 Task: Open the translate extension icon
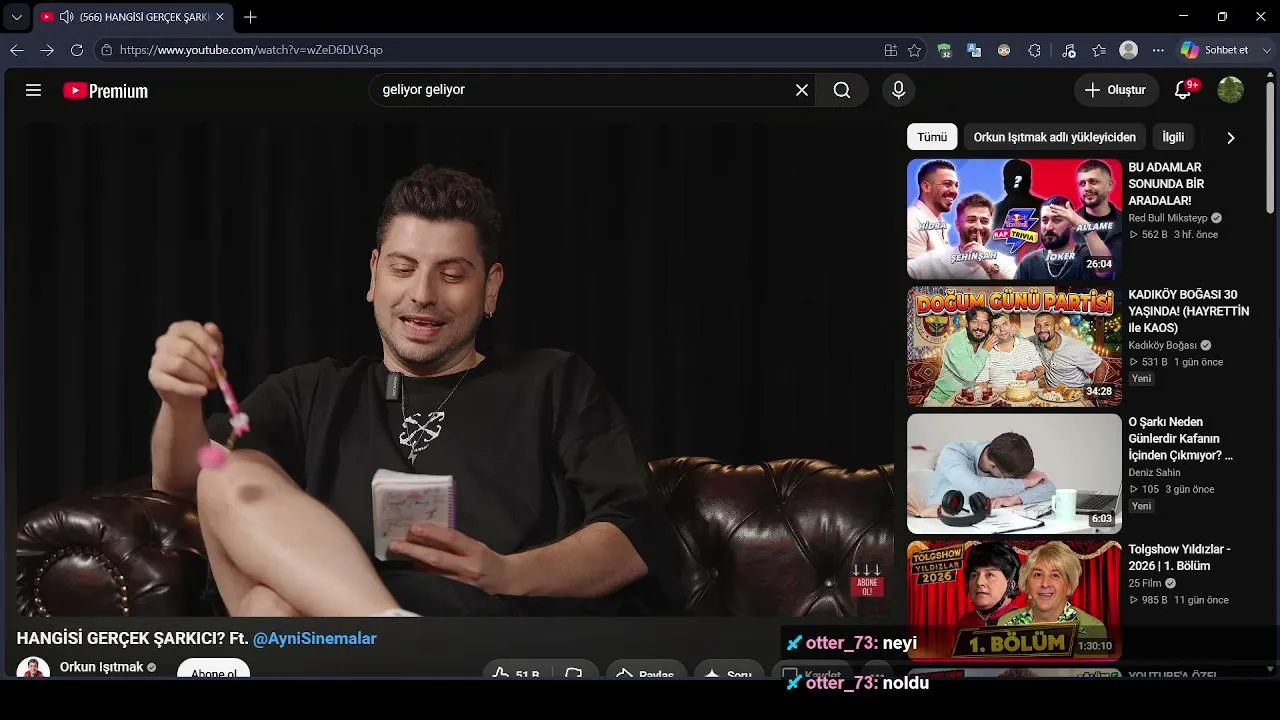[974, 50]
